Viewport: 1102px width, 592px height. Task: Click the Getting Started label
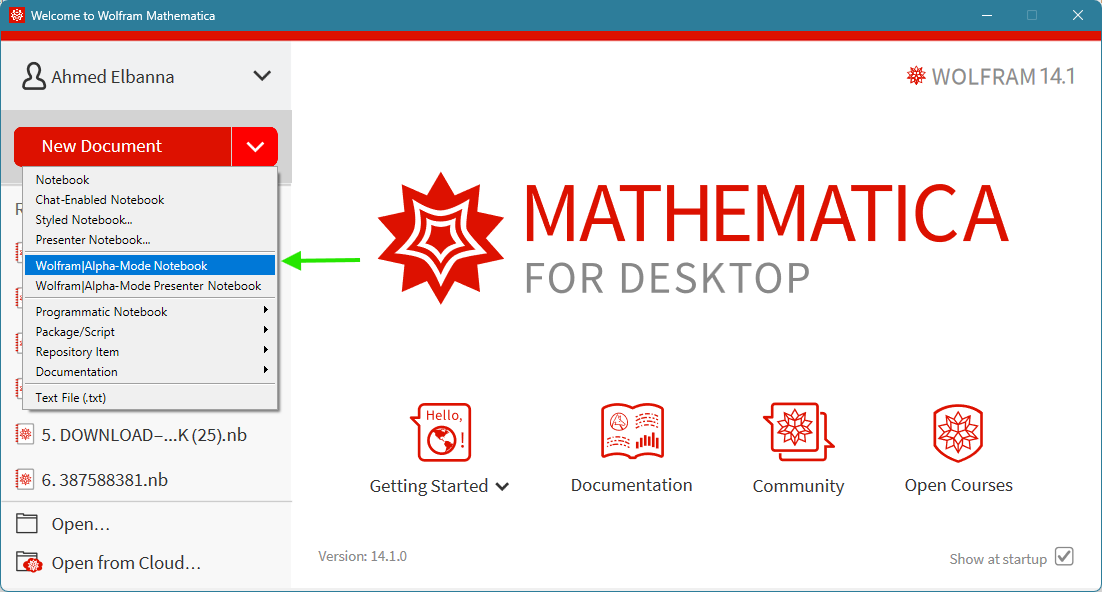point(429,486)
